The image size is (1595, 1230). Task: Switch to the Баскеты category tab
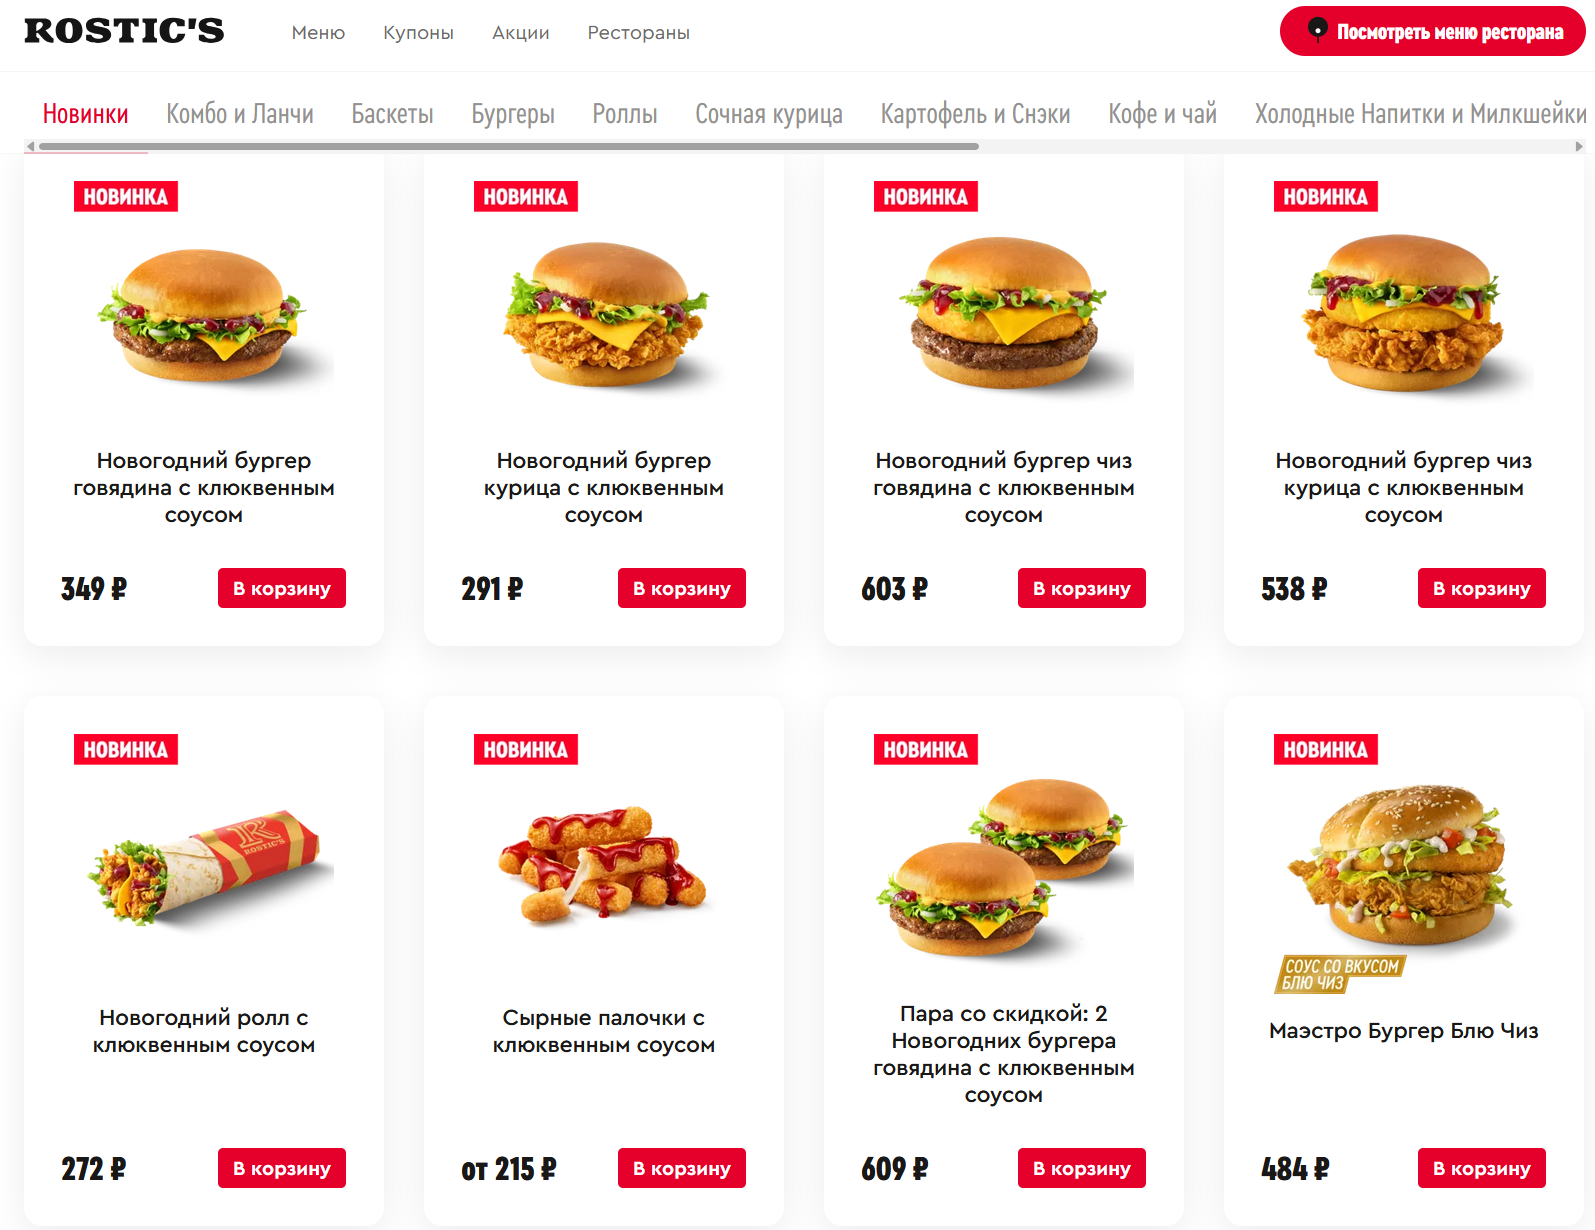(392, 114)
